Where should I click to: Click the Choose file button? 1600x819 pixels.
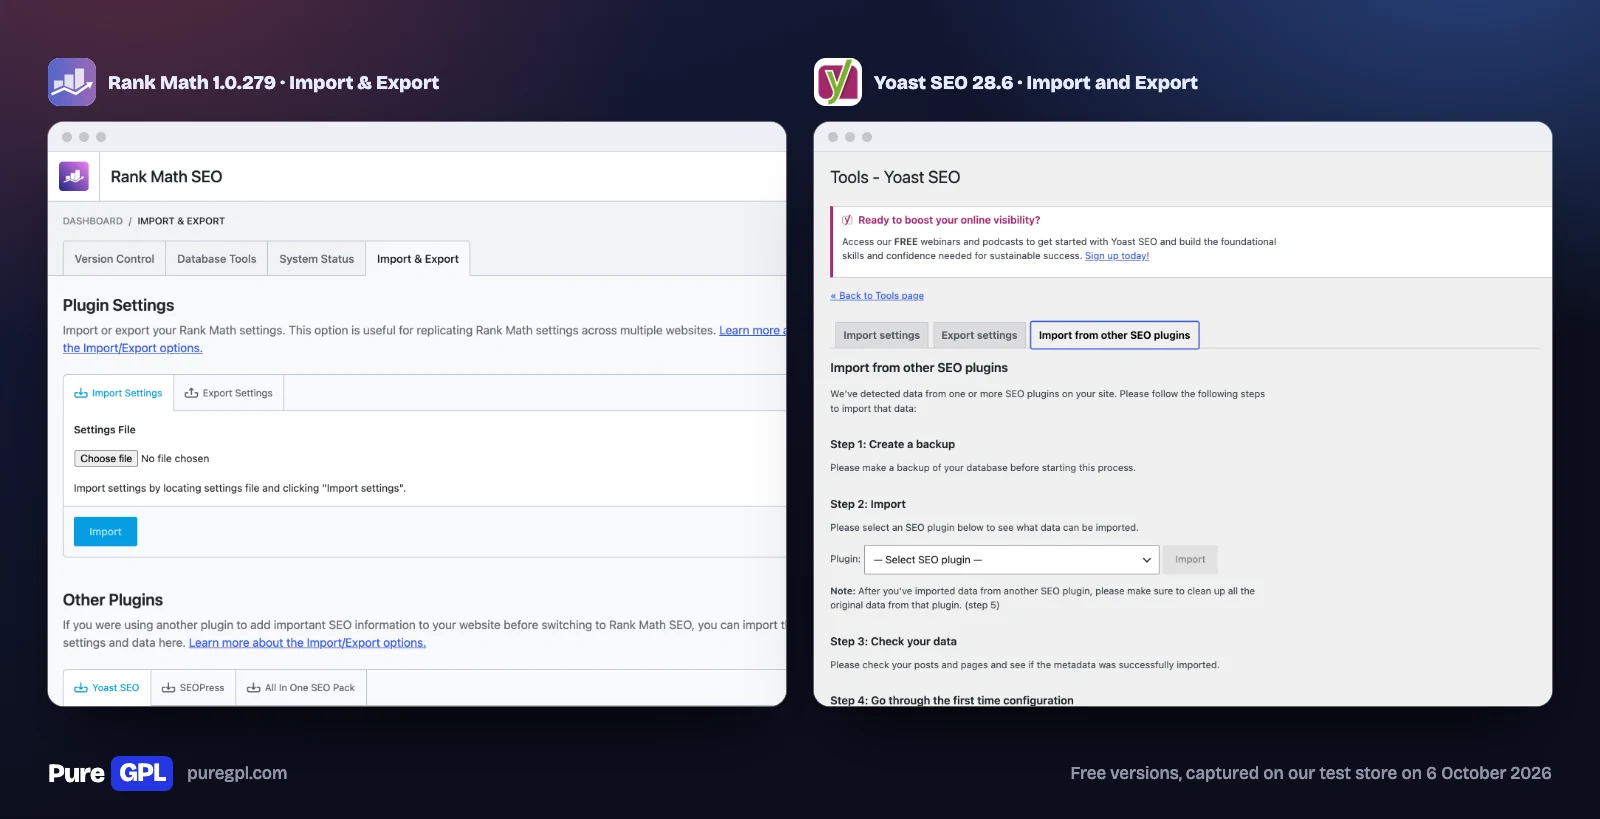[106, 459]
